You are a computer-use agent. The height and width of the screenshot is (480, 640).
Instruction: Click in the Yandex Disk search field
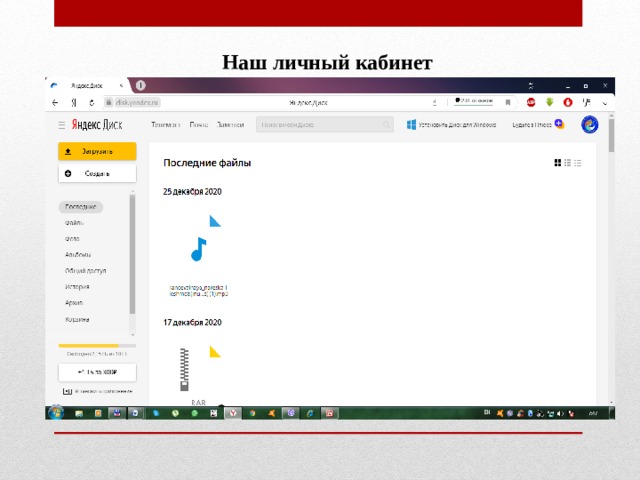(x=325, y=124)
